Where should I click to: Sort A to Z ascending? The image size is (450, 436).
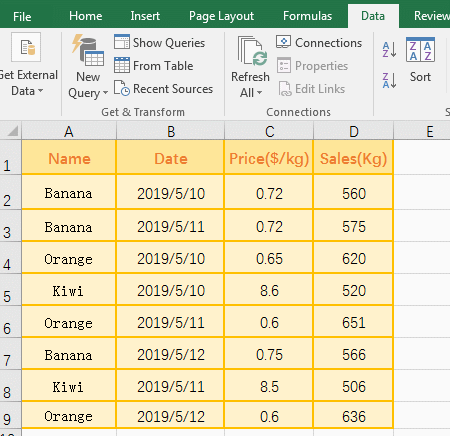pos(389,50)
